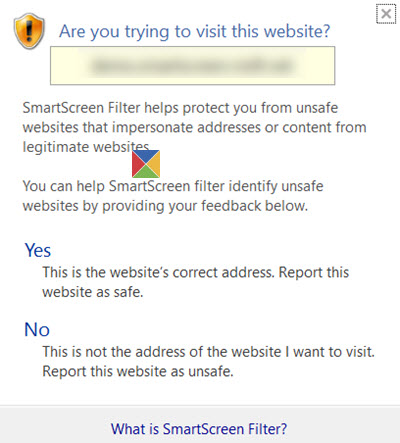Click 'This is the website's correct address' text
The image size is (400, 443).
click(159, 272)
